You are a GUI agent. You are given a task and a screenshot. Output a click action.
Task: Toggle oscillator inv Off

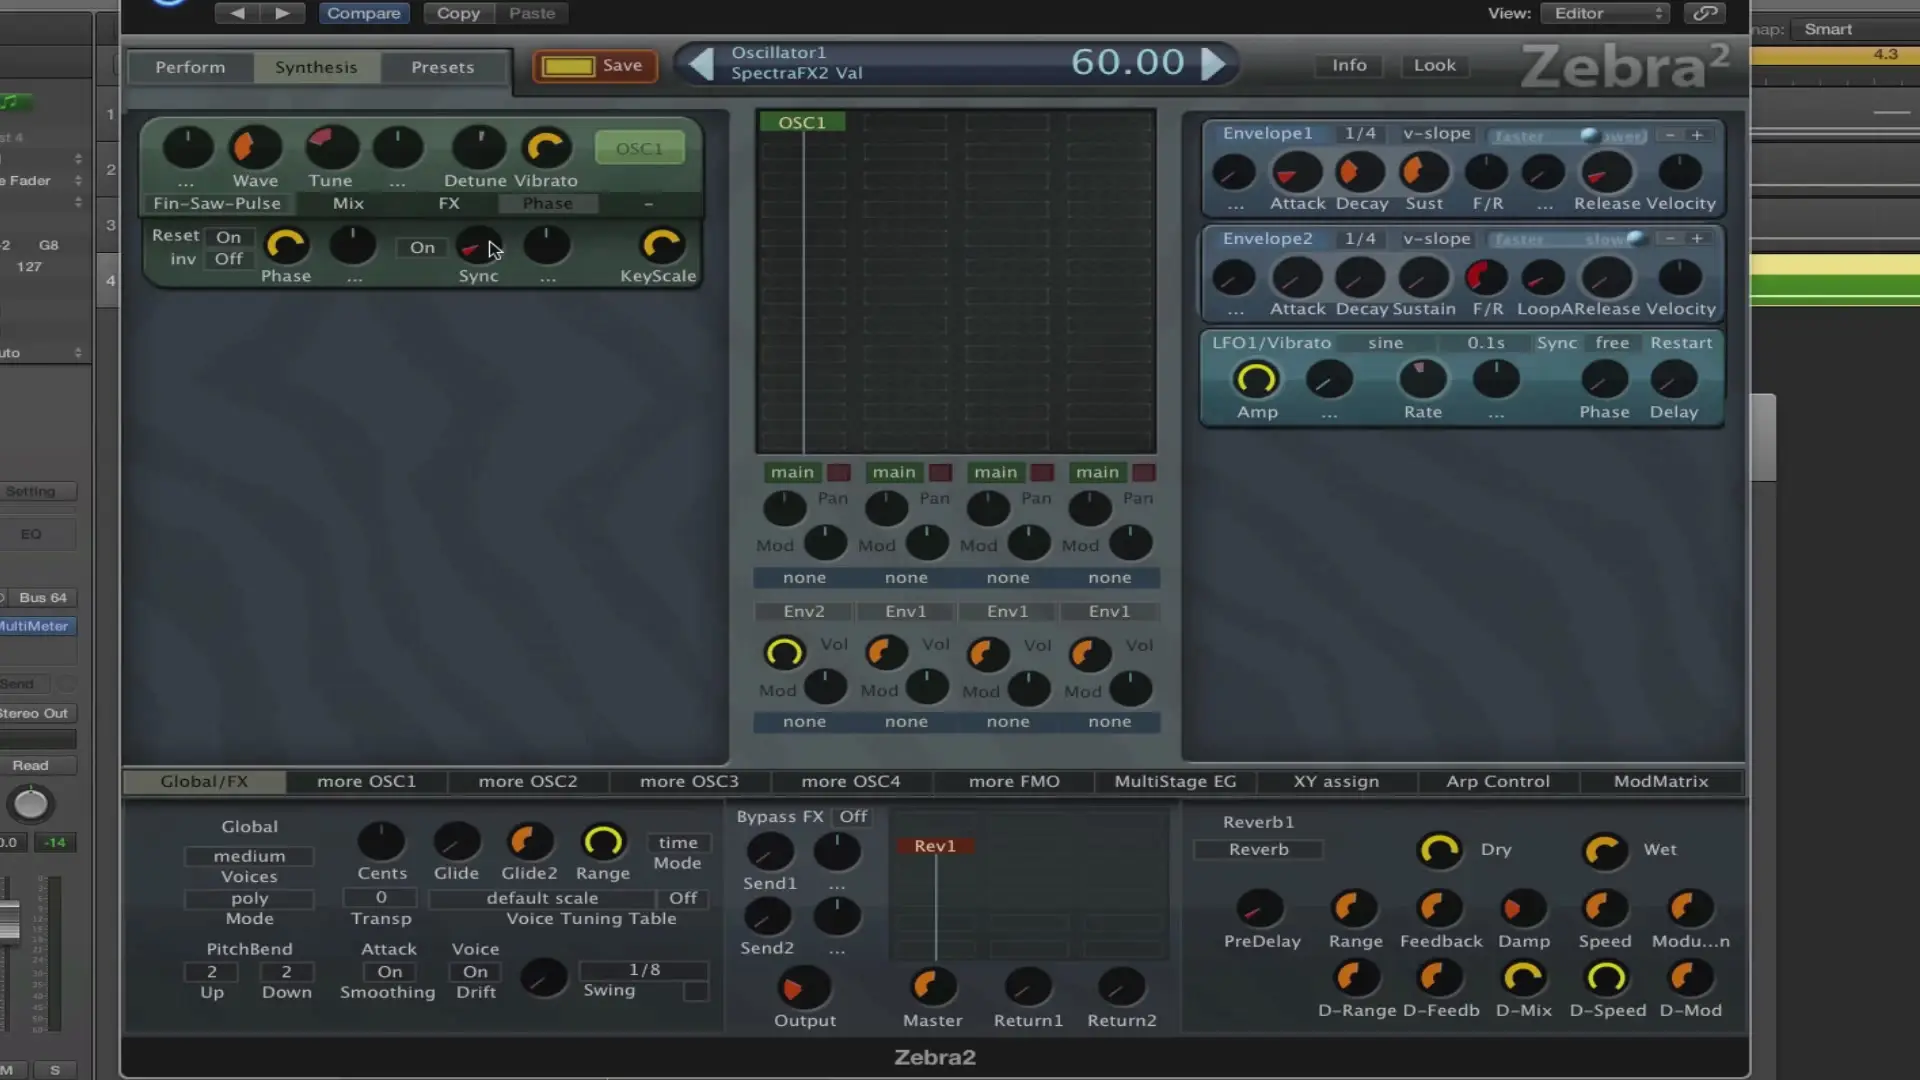pos(228,259)
